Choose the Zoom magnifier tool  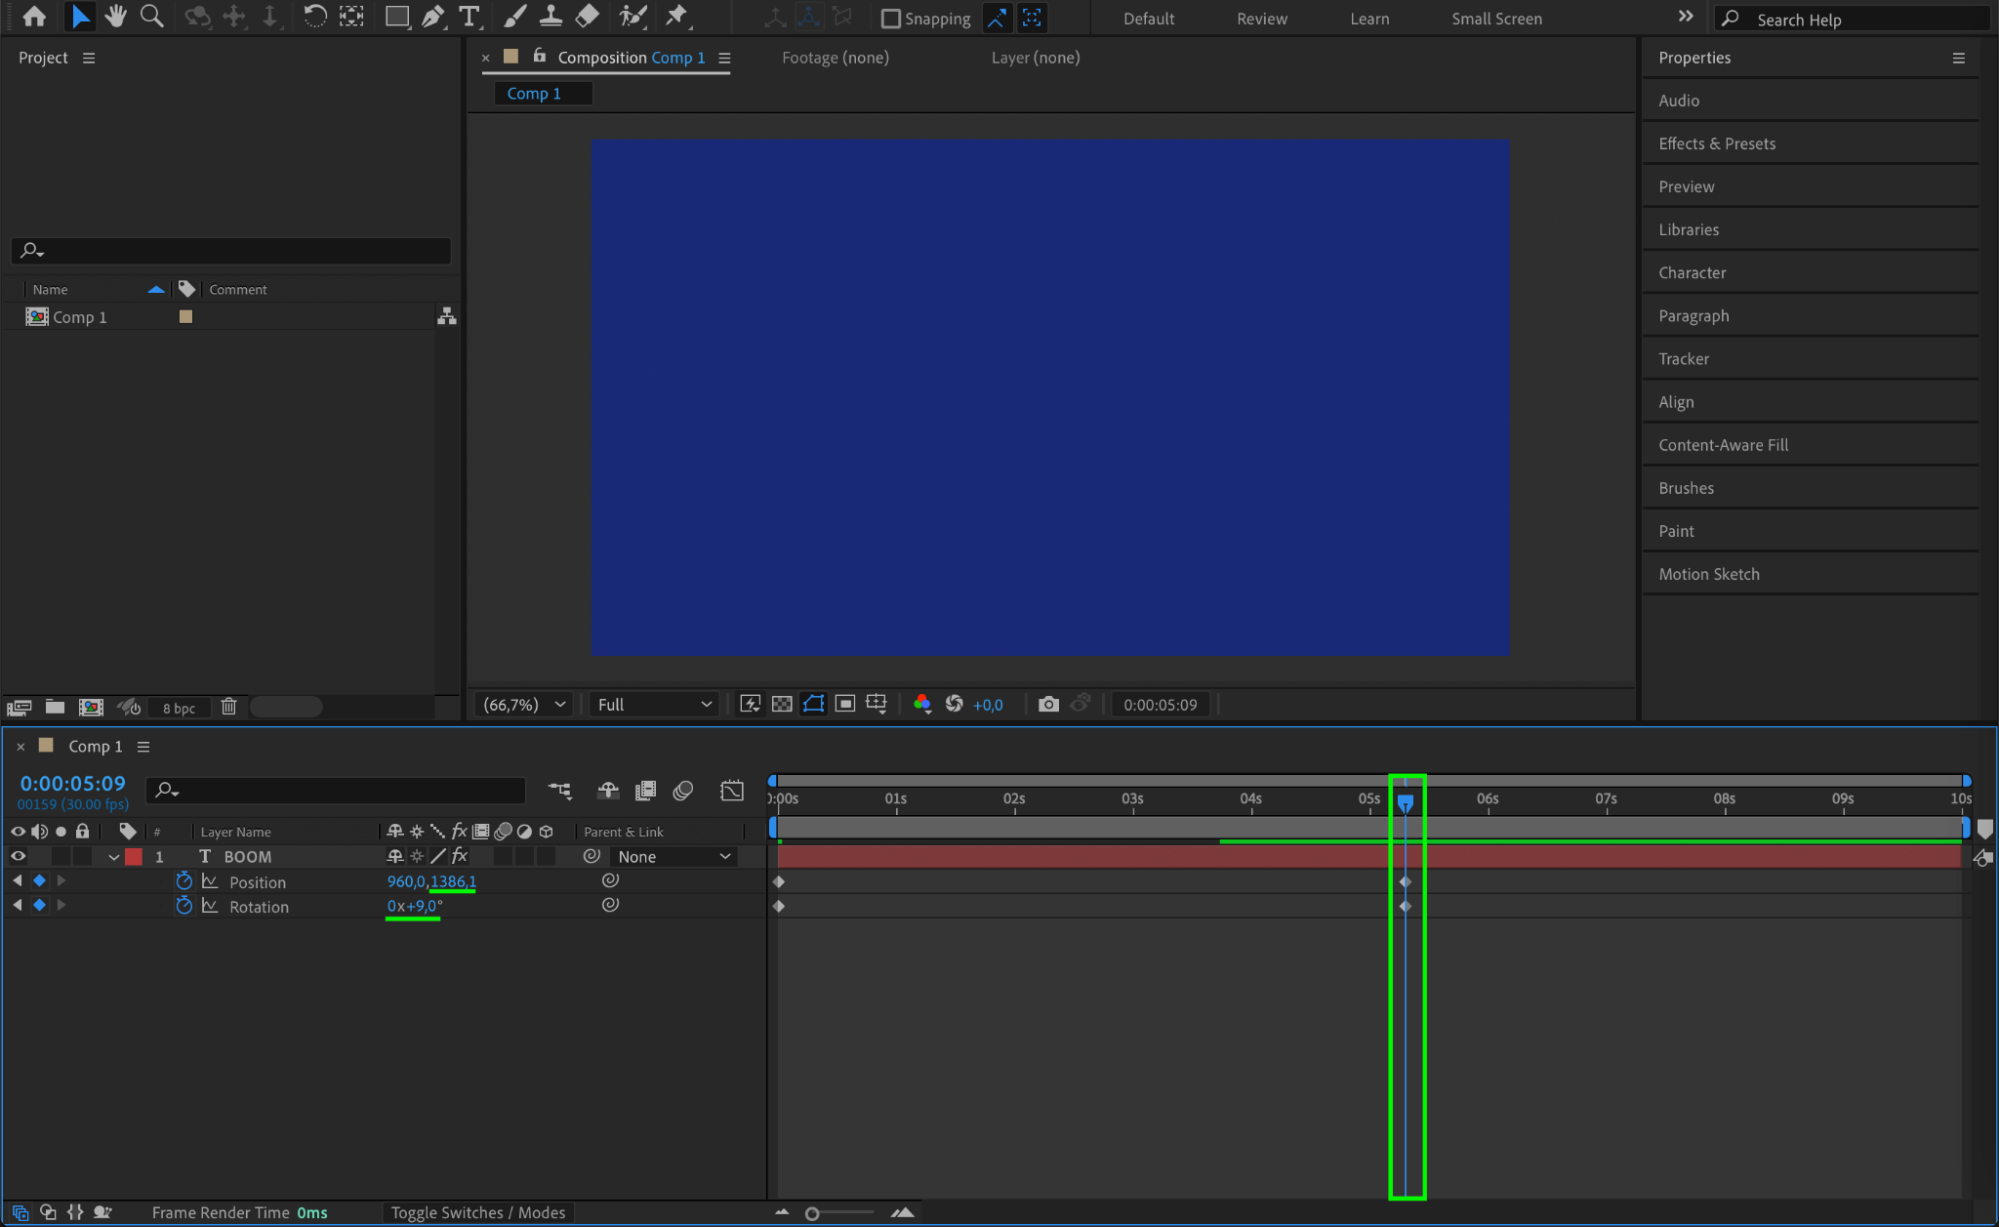tap(151, 17)
